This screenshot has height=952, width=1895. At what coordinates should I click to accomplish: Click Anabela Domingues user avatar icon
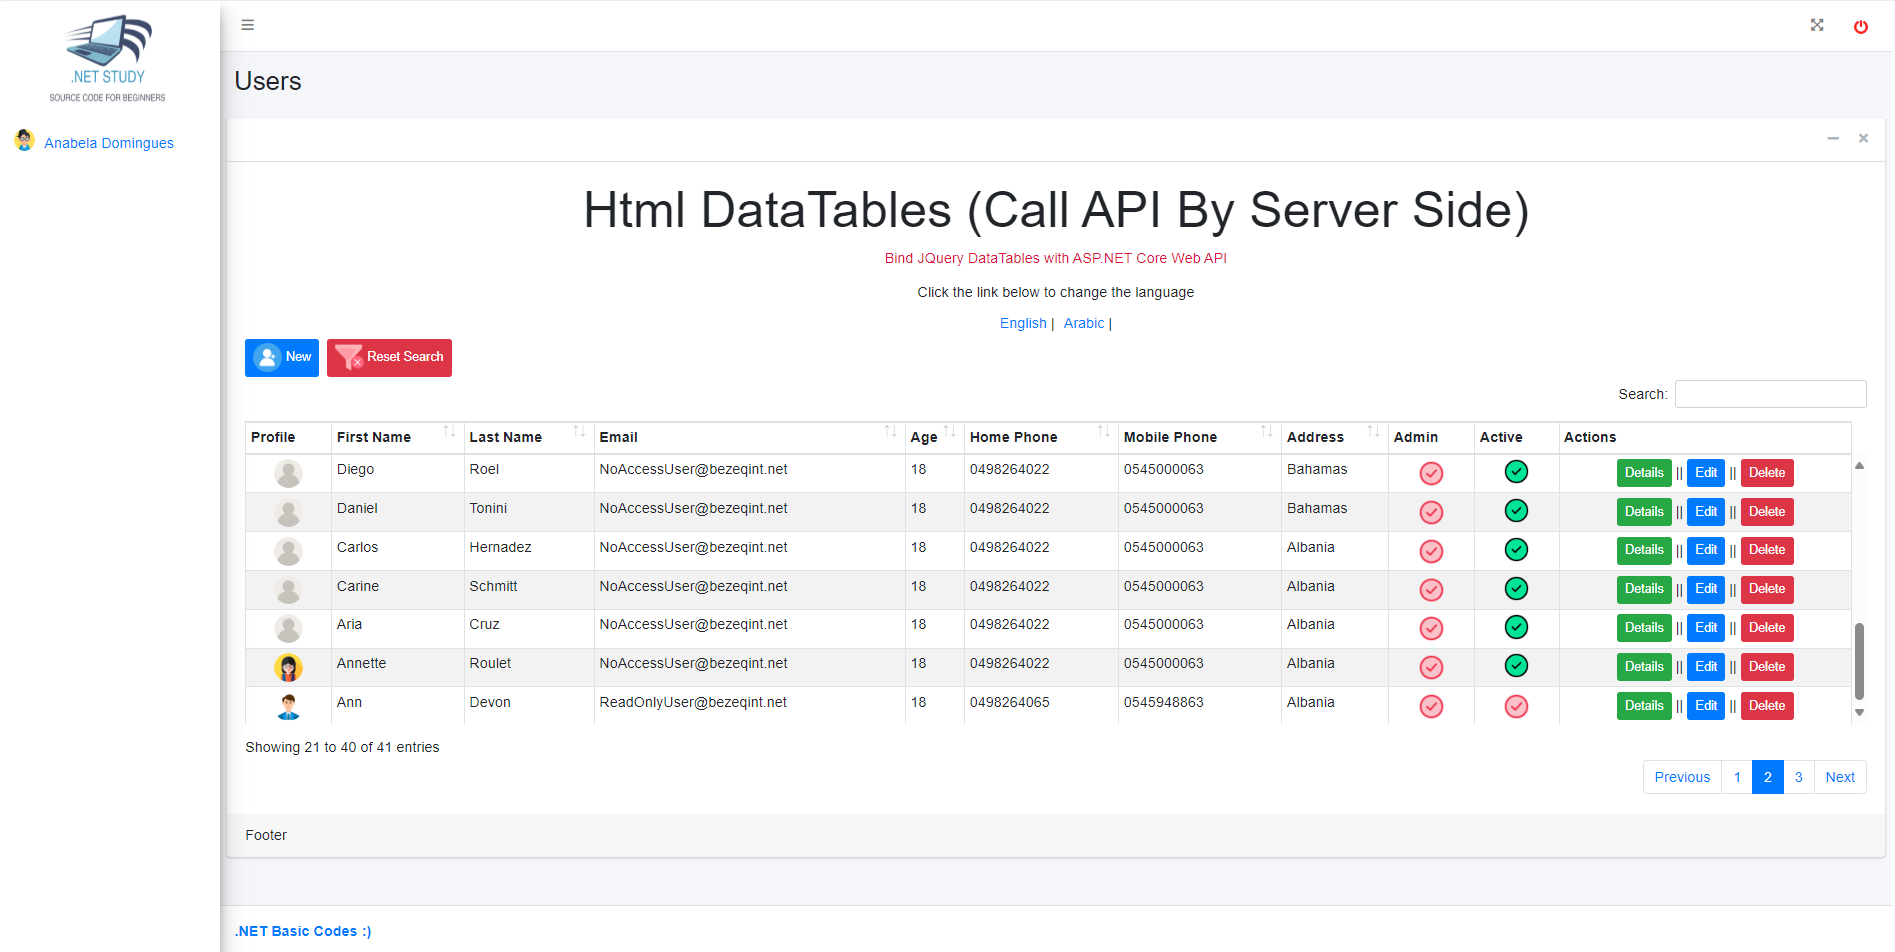(25, 141)
